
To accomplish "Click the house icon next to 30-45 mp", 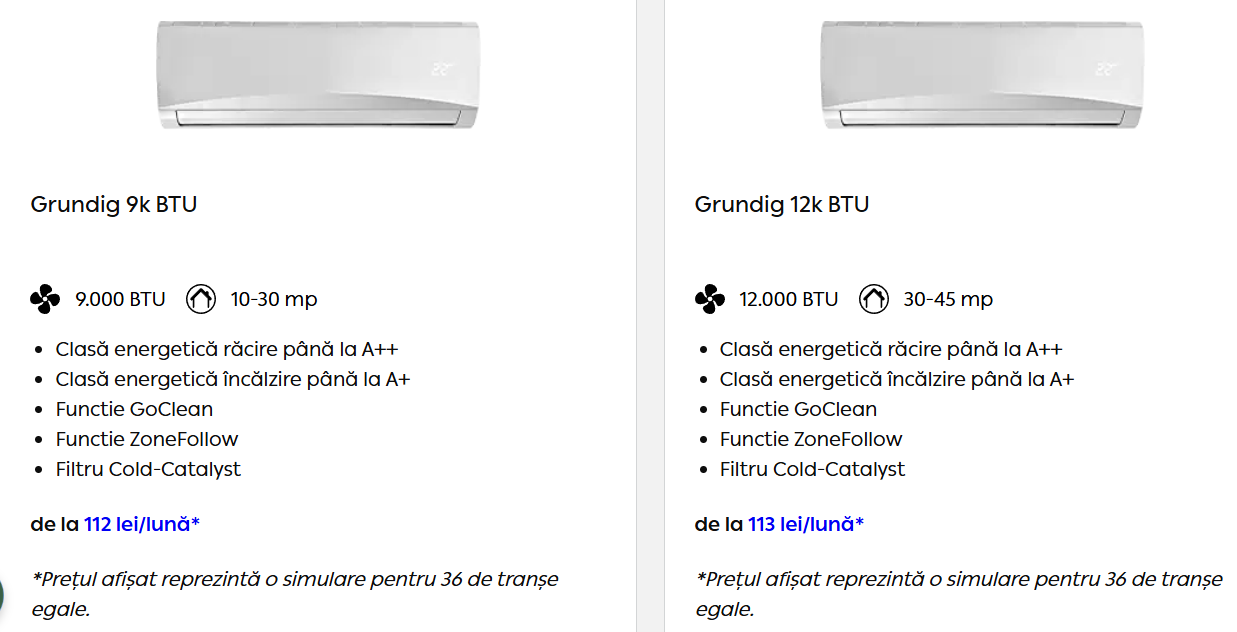I will pyautogui.click(x=874, y=299).
